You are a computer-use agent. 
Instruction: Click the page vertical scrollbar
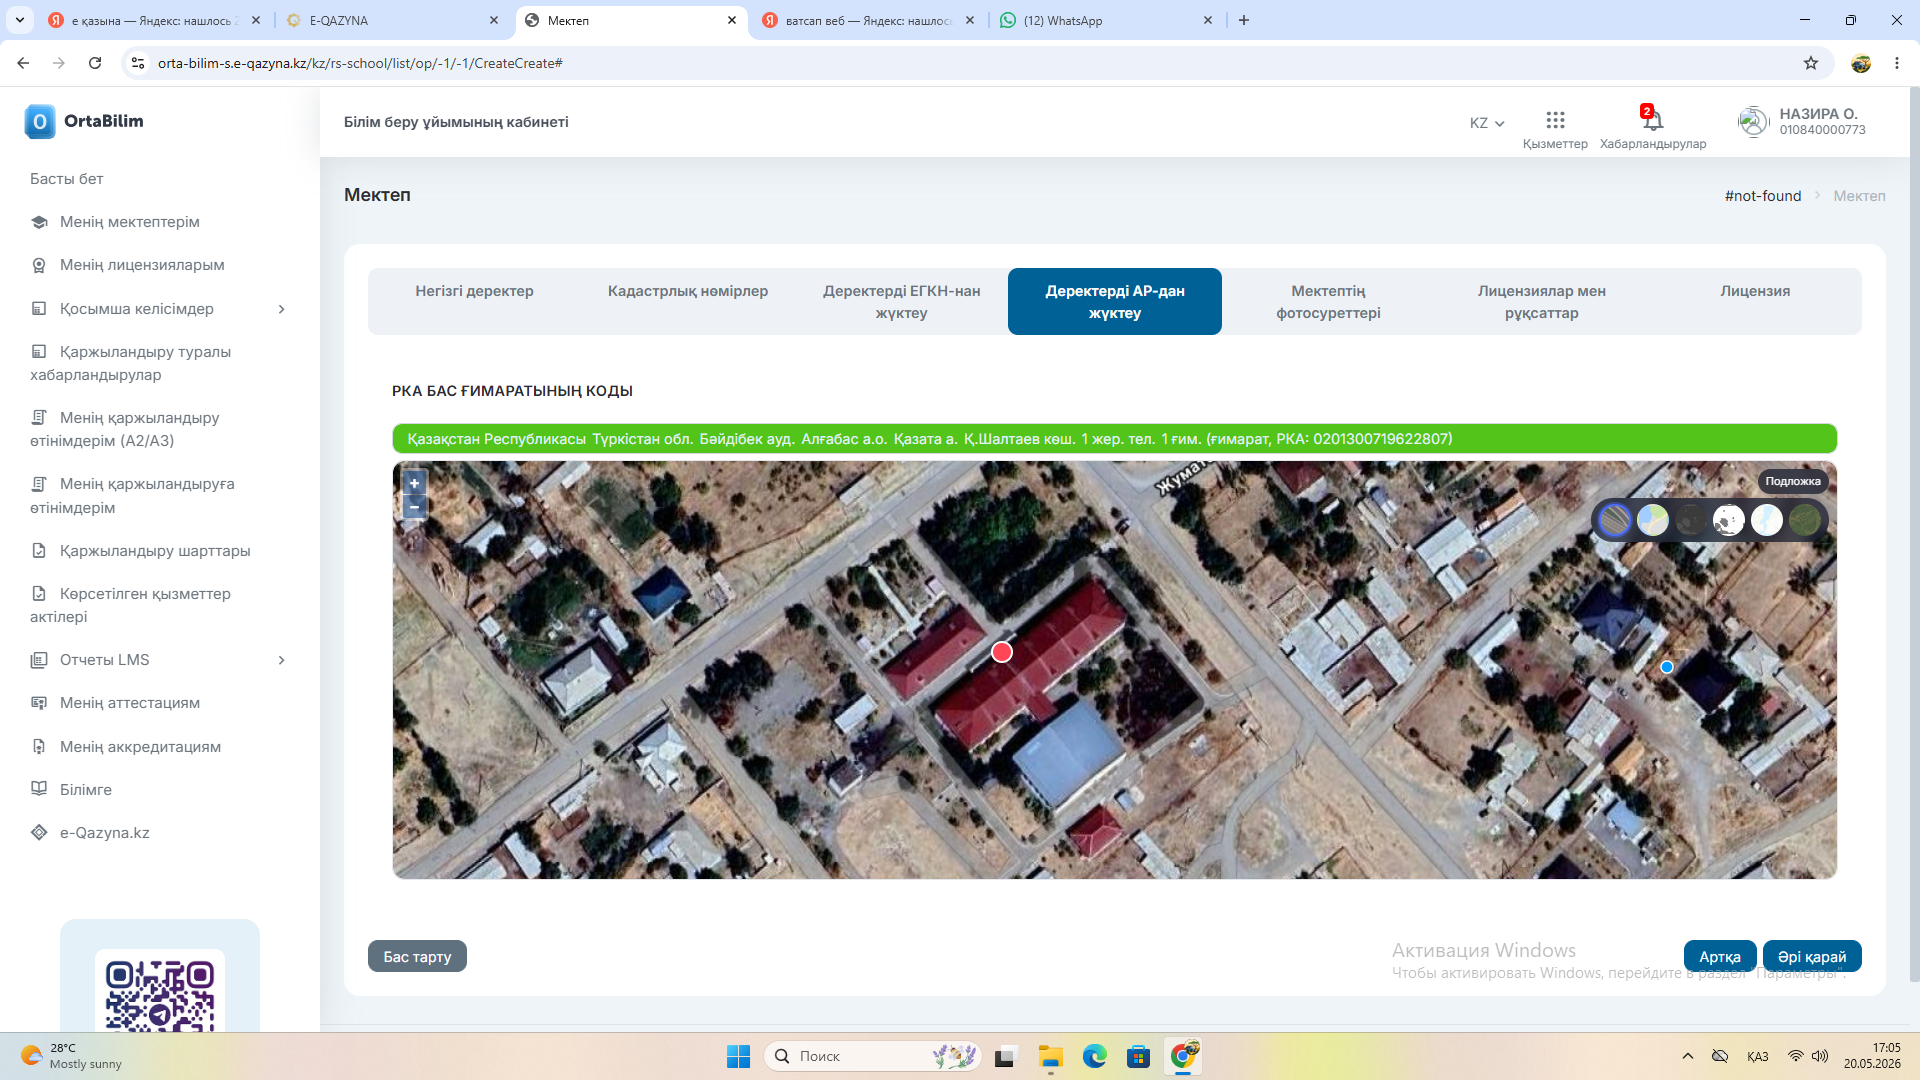1914,535
